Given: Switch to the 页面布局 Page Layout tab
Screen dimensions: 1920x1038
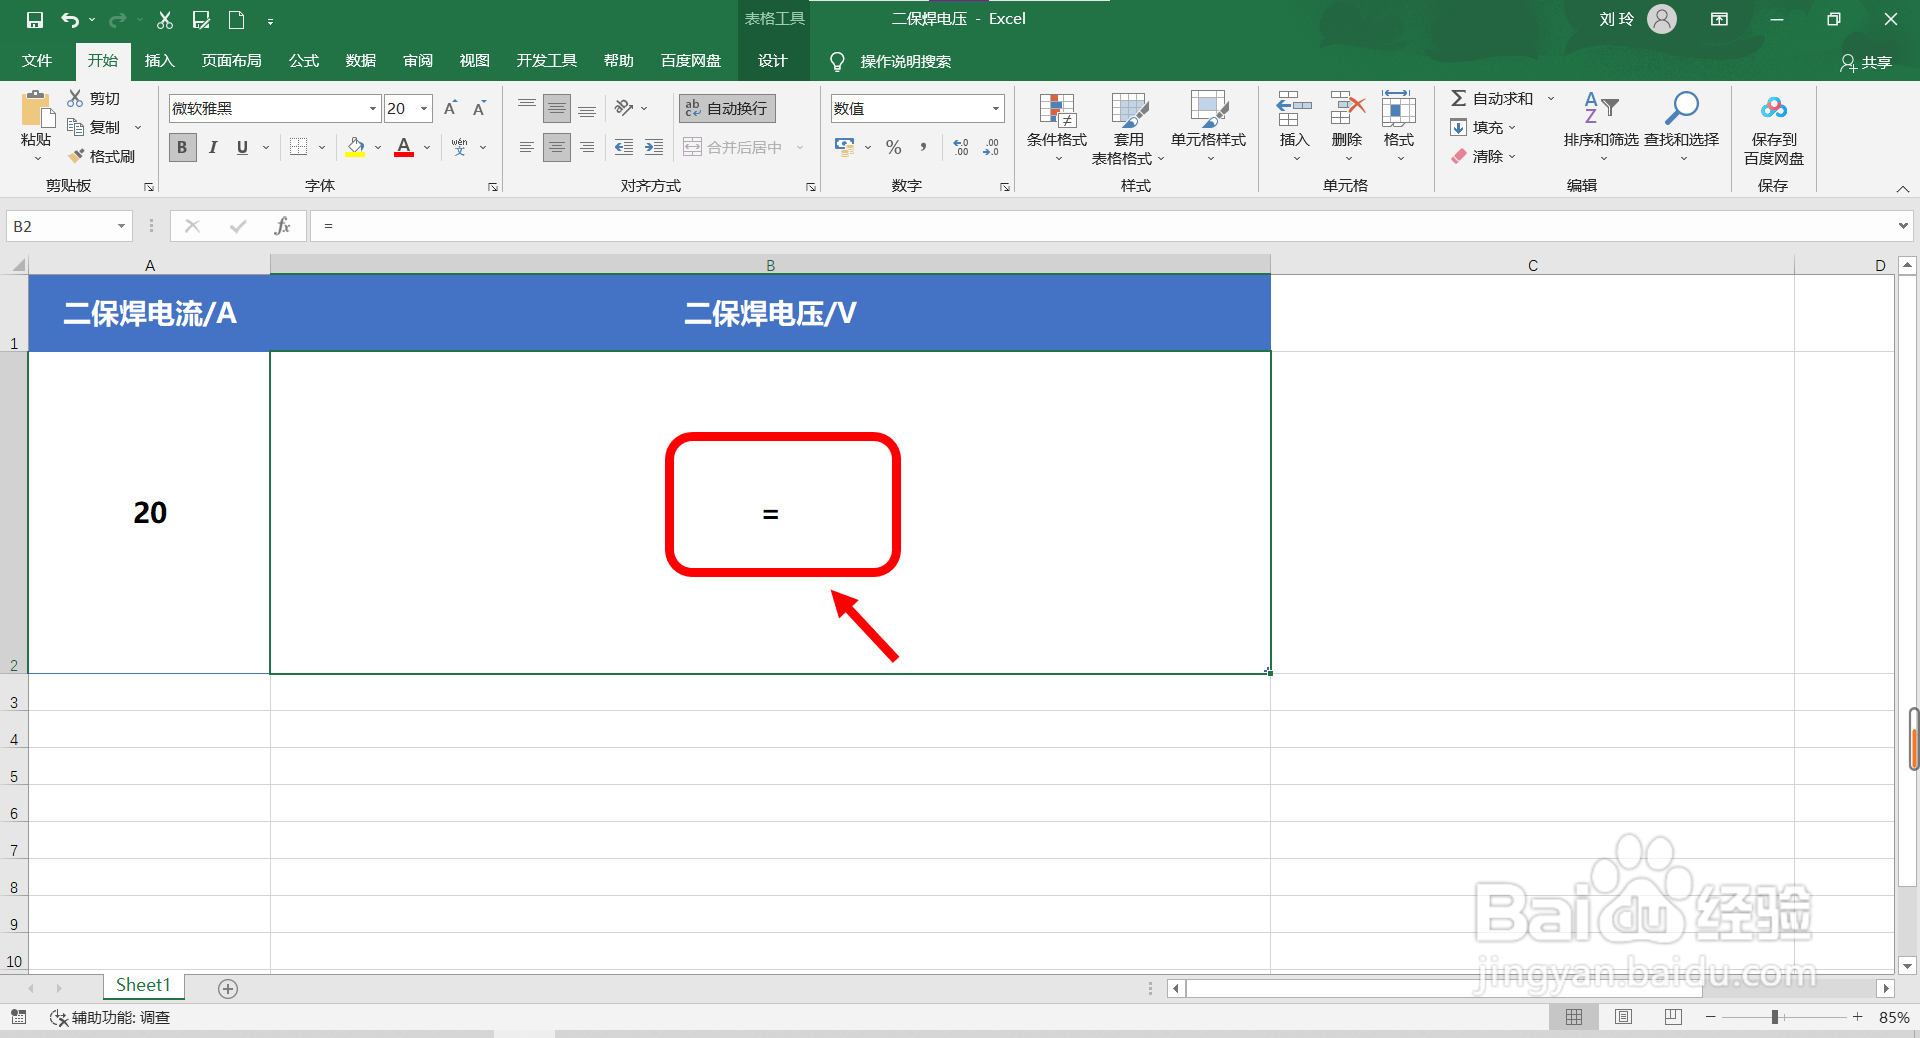Looking at the screenshot, I should (232, 61).
